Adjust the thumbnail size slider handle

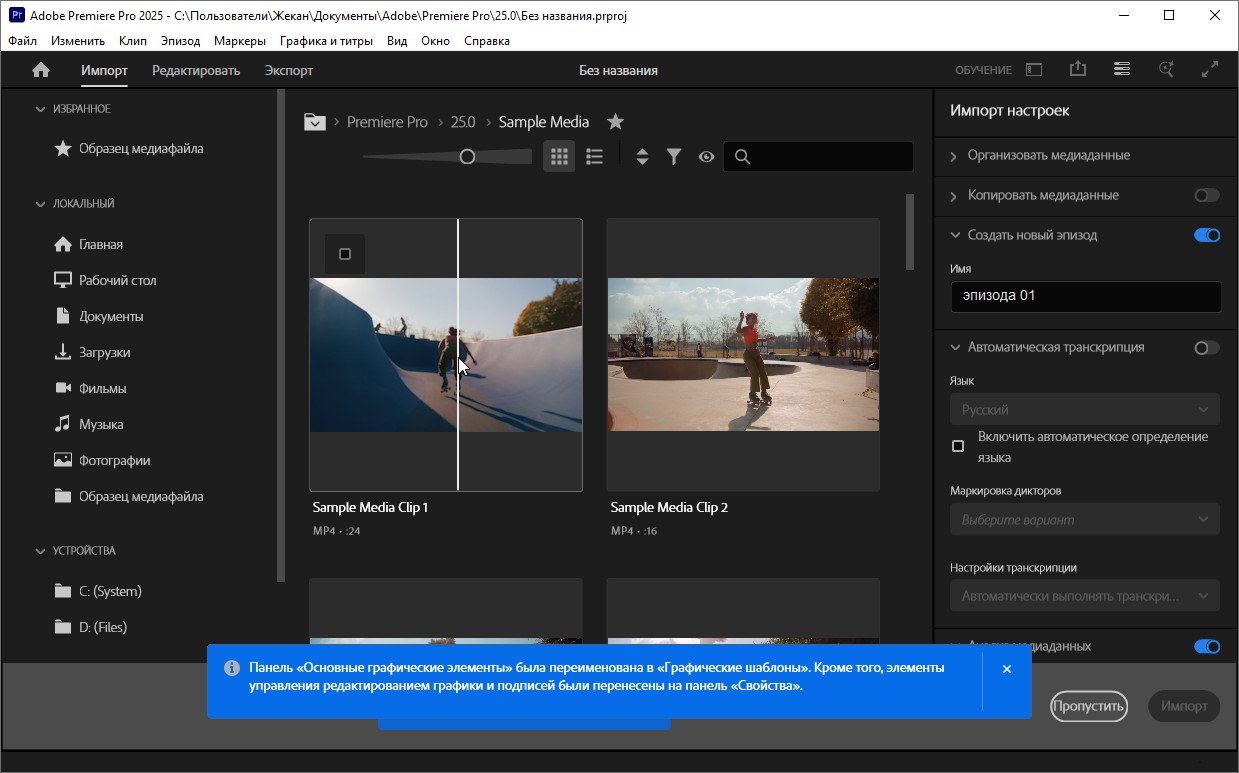click(x=467, y=156)
